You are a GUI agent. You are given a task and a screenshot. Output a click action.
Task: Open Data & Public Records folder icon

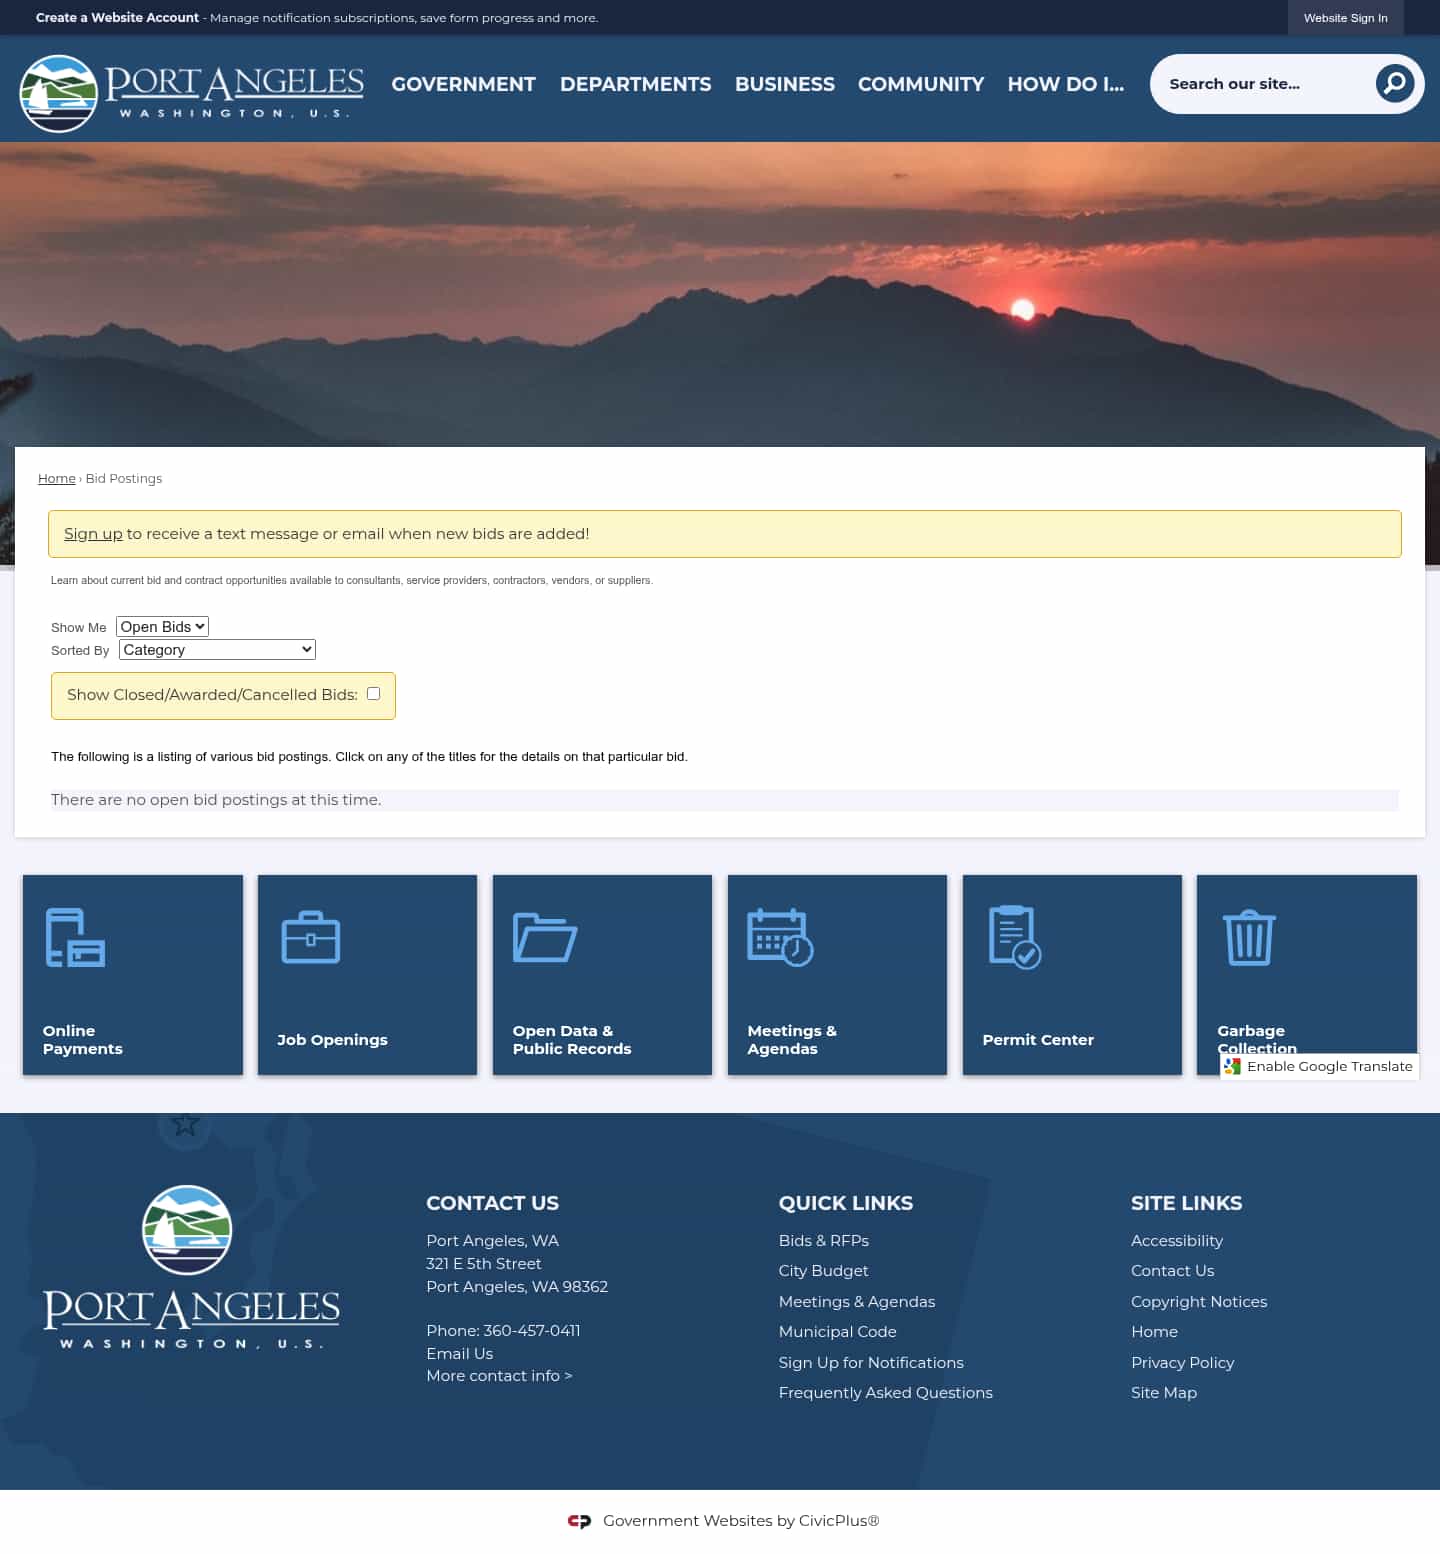pyautogui.click(x=544, y=938)
